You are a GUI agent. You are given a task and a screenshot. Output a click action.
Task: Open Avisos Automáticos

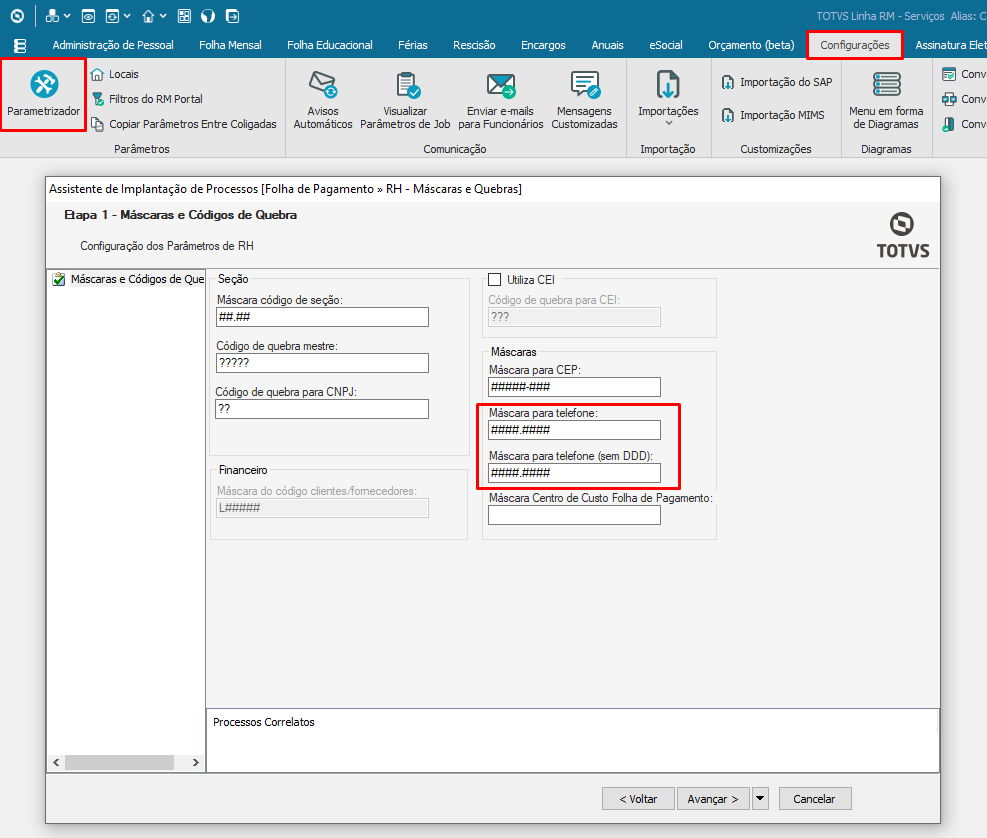pyautogui.click(x=323, y=100)
